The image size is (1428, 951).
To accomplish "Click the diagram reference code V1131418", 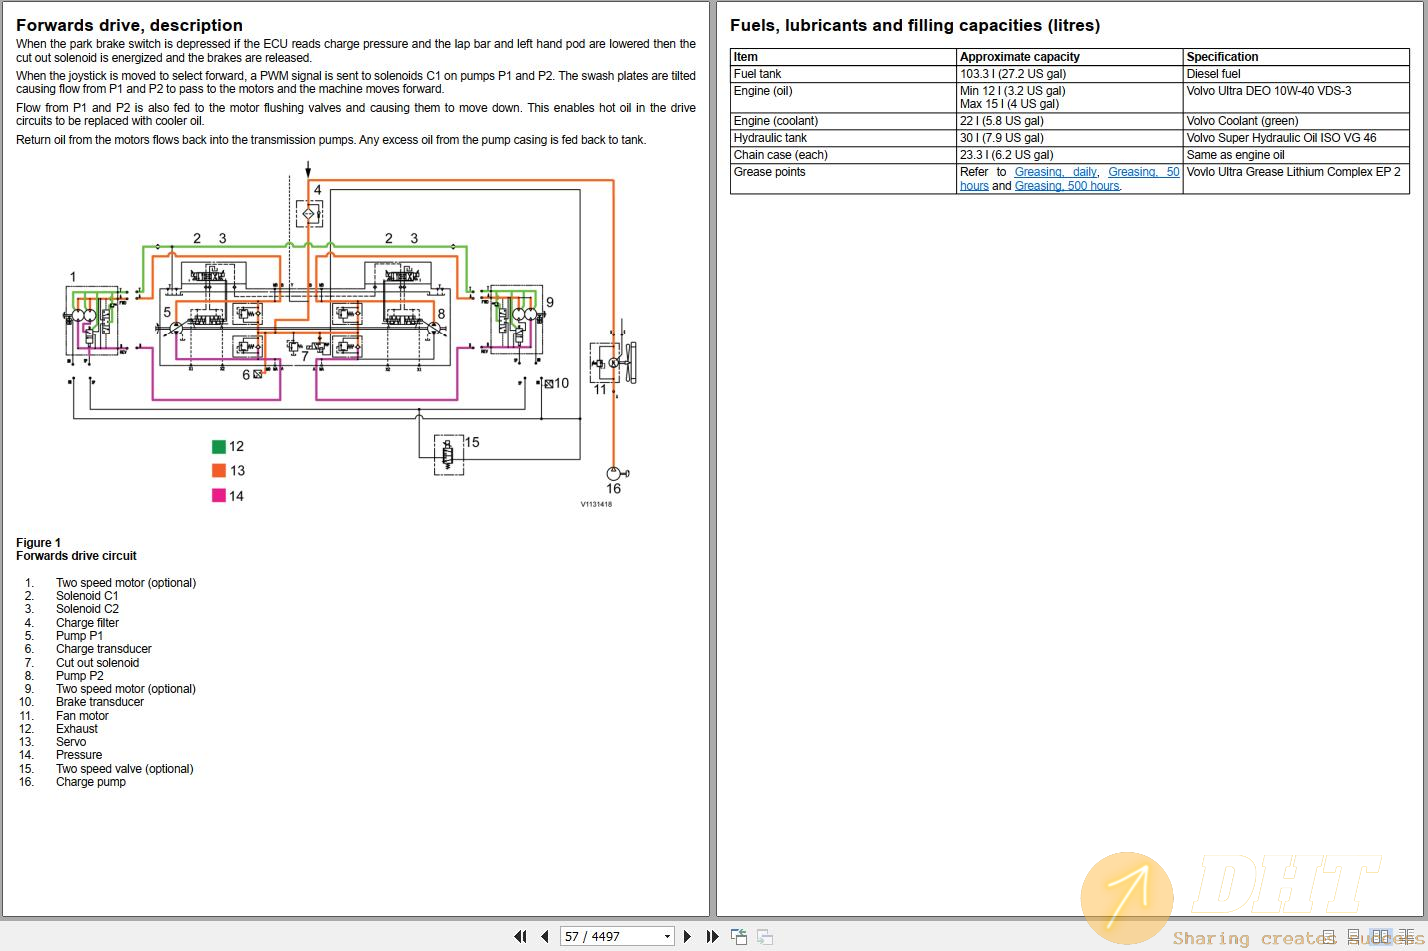I will 596,504.
